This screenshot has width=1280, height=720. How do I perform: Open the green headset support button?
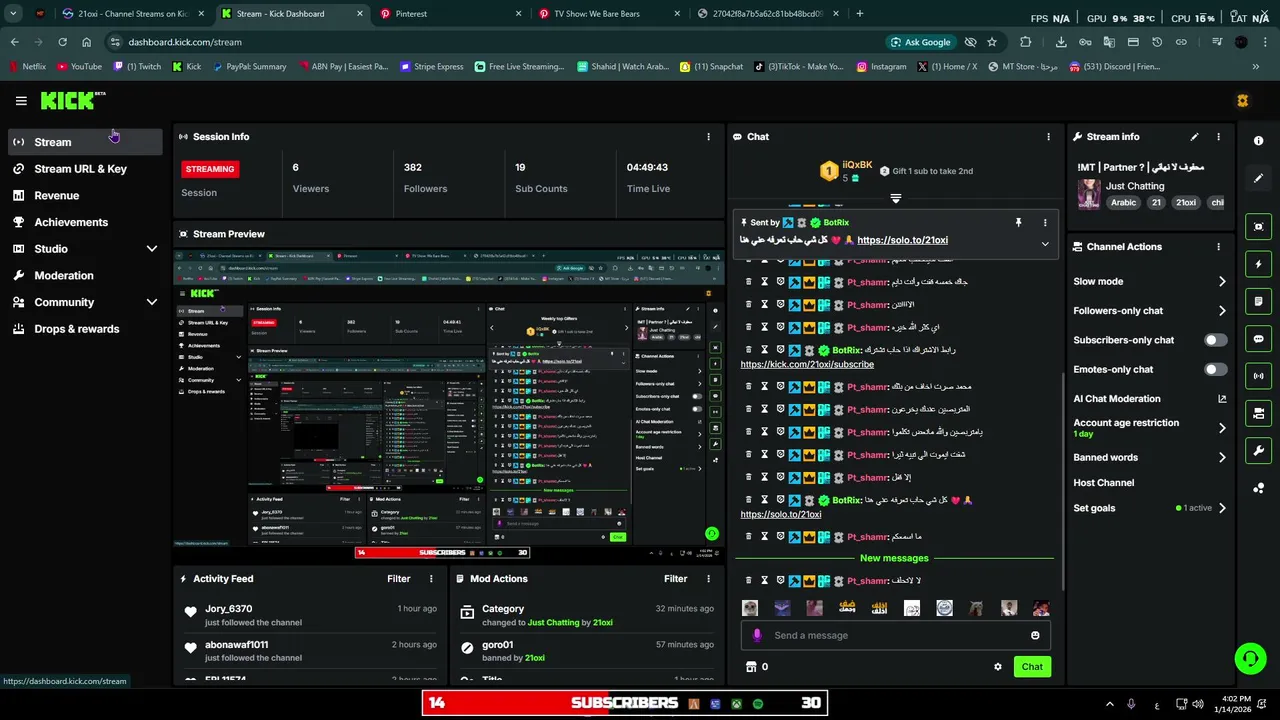coord(1250,658)
